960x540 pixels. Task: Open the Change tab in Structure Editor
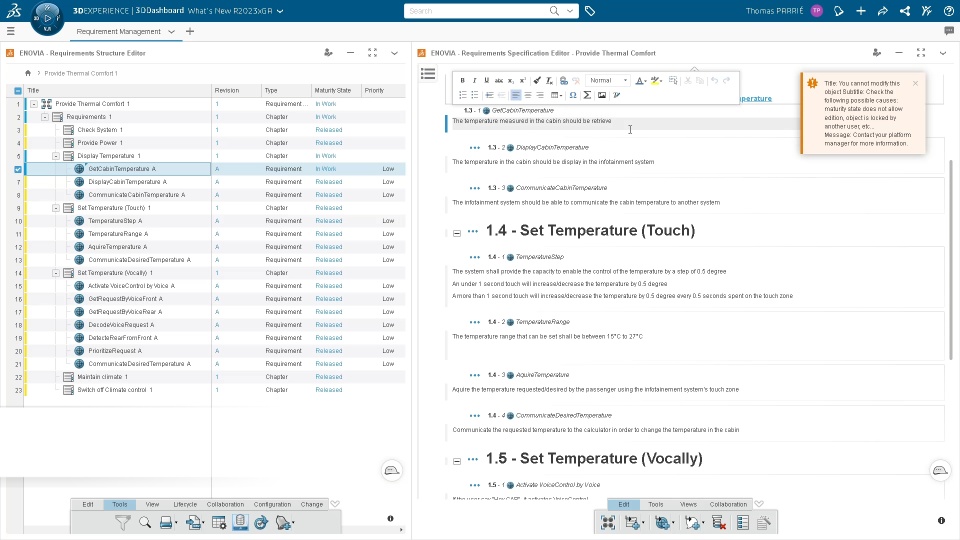(312, 504)
